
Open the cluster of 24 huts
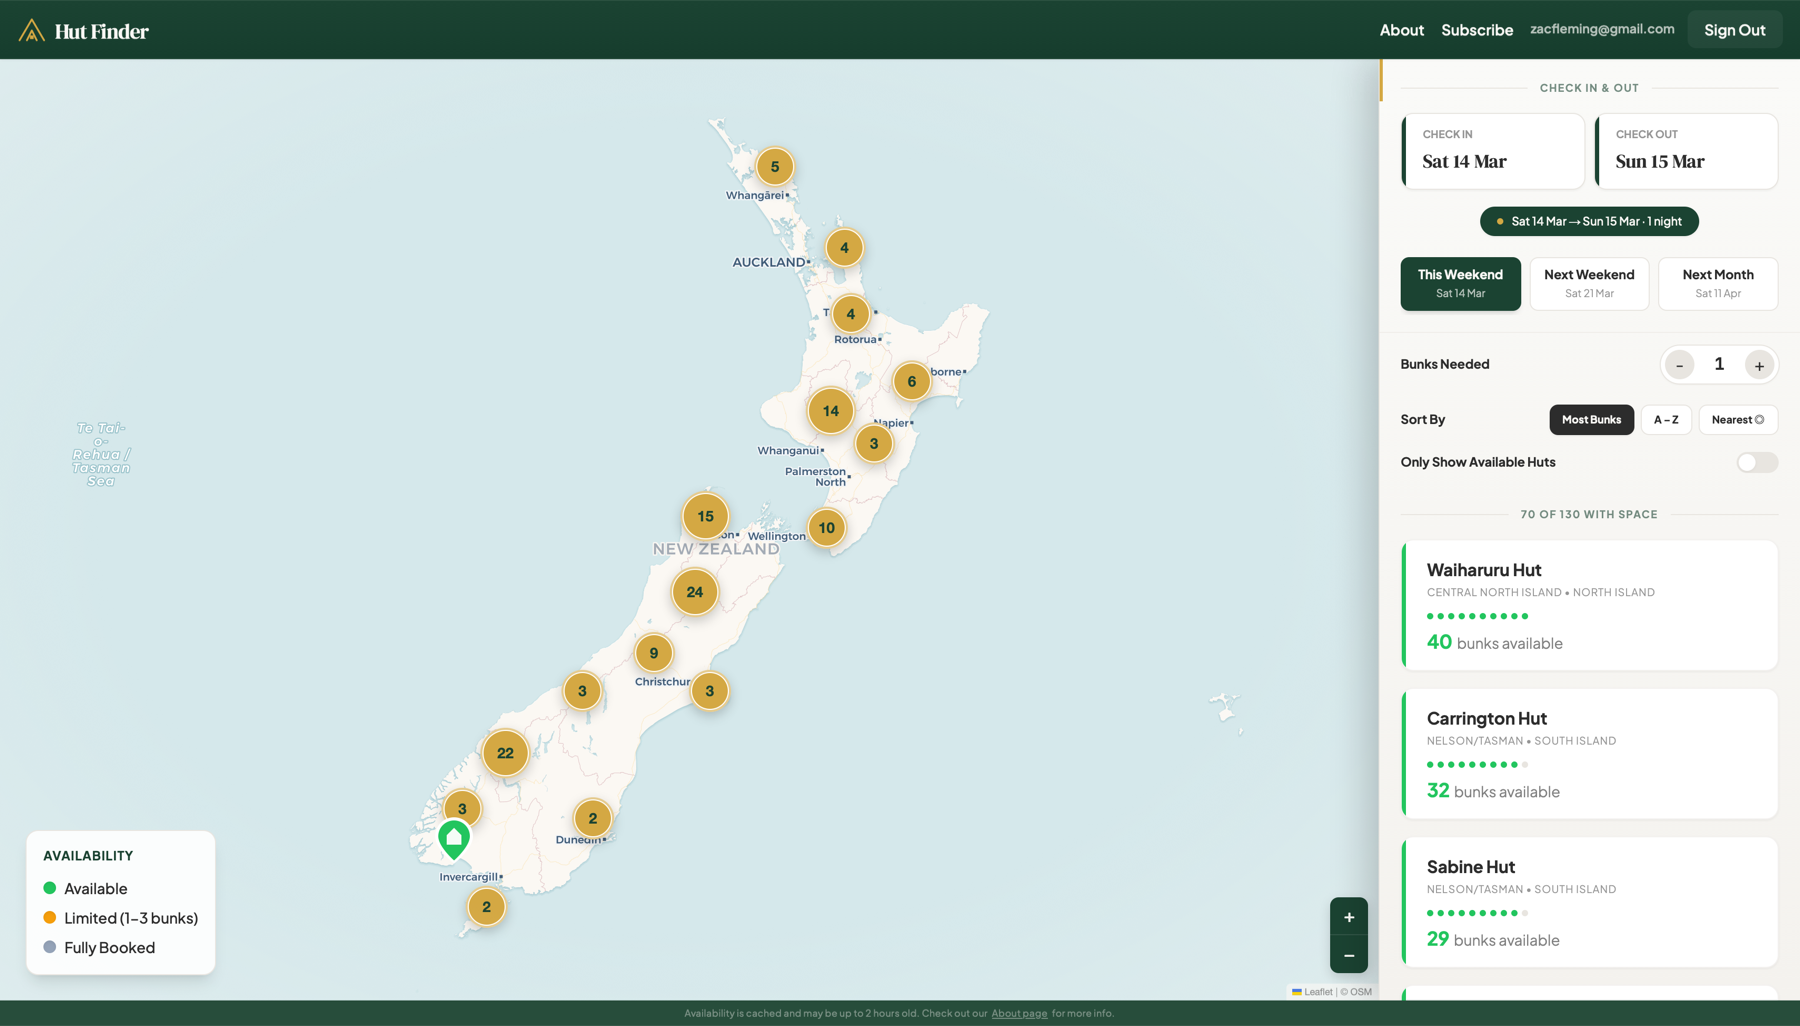[694, 592]
